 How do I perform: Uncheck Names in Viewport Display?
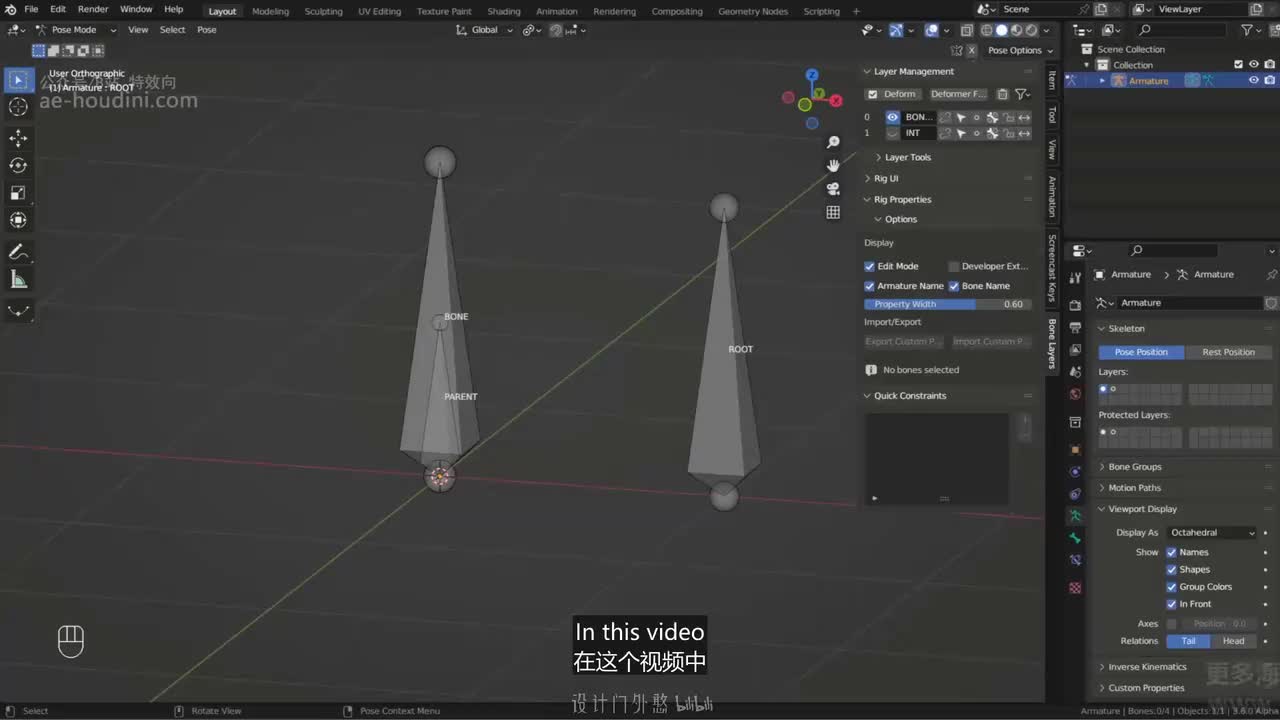(1172, 552)
